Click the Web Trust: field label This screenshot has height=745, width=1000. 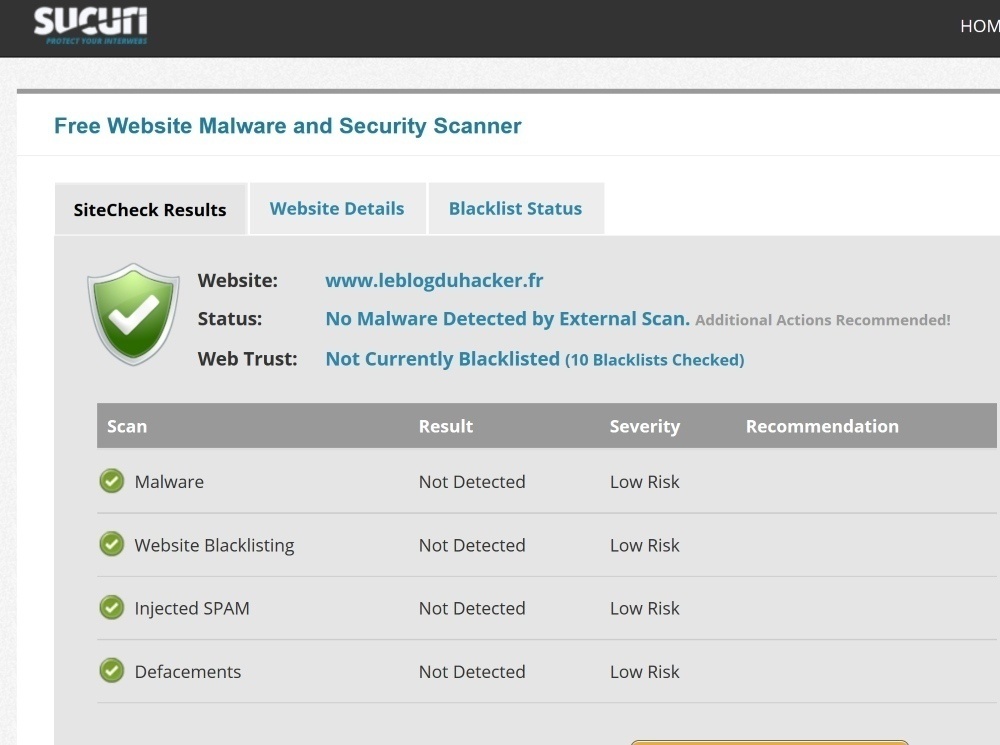[247, 359]
